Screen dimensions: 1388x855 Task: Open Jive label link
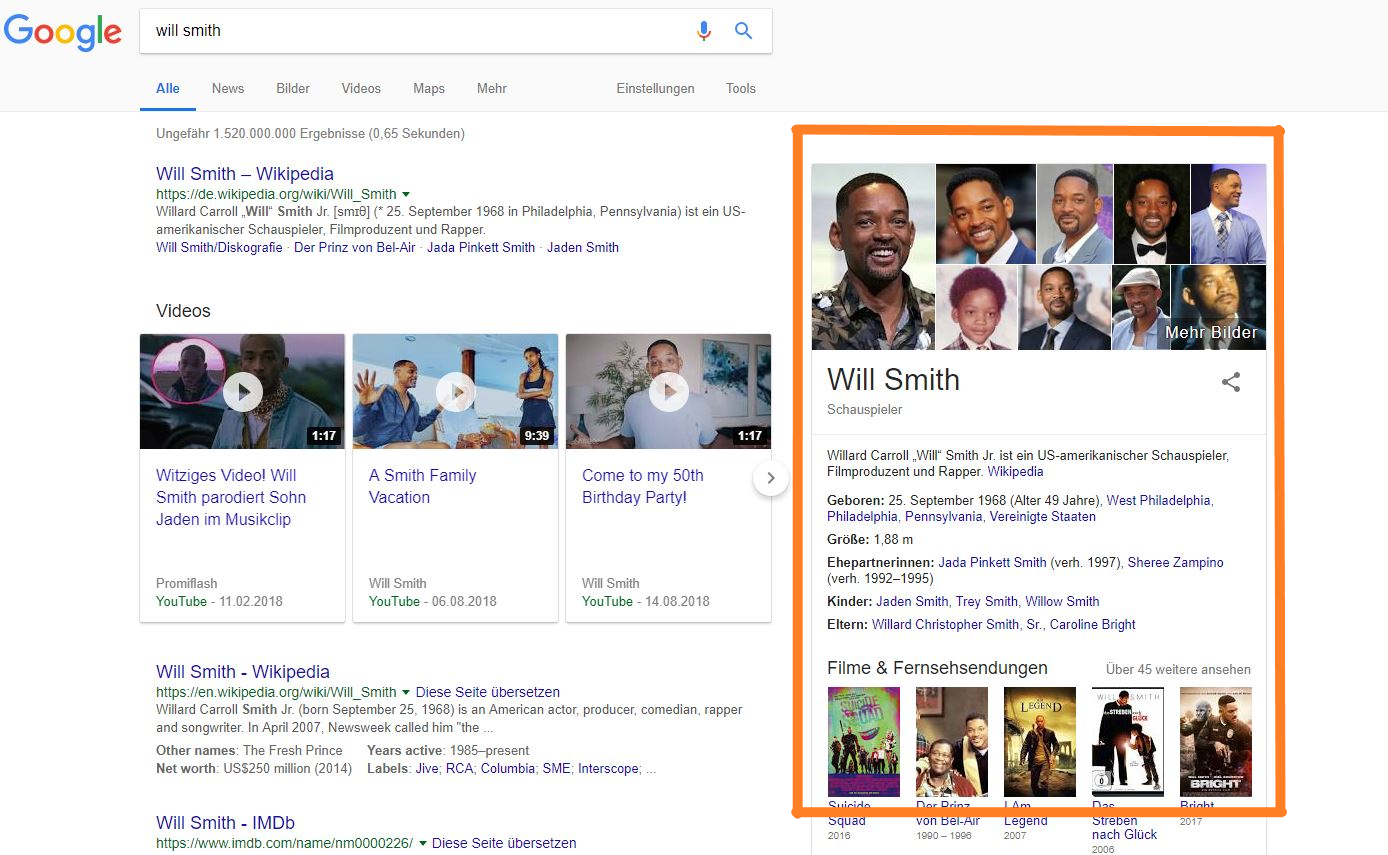pos(426,768)
